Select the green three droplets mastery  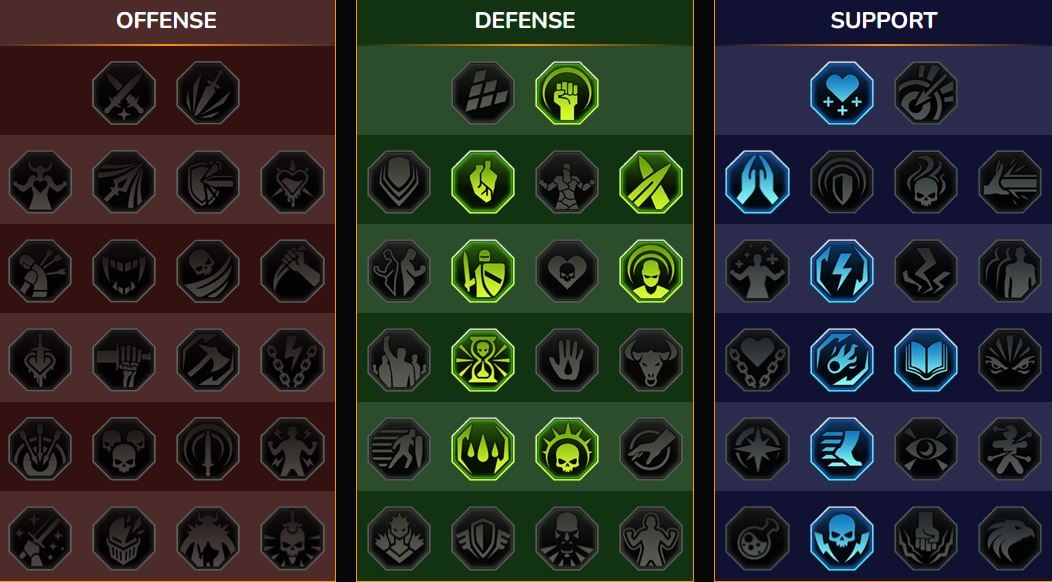click(x=483, y=449)
